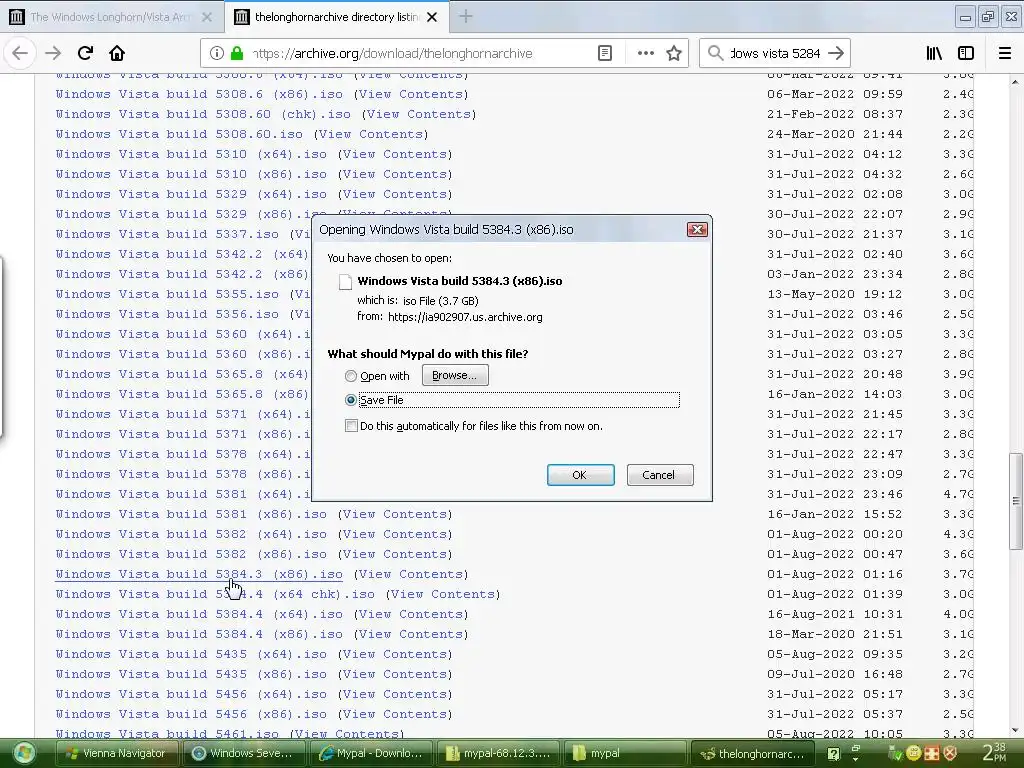Click the file name in the dialog
This screenshot has height=768, width=1024.
460,281
